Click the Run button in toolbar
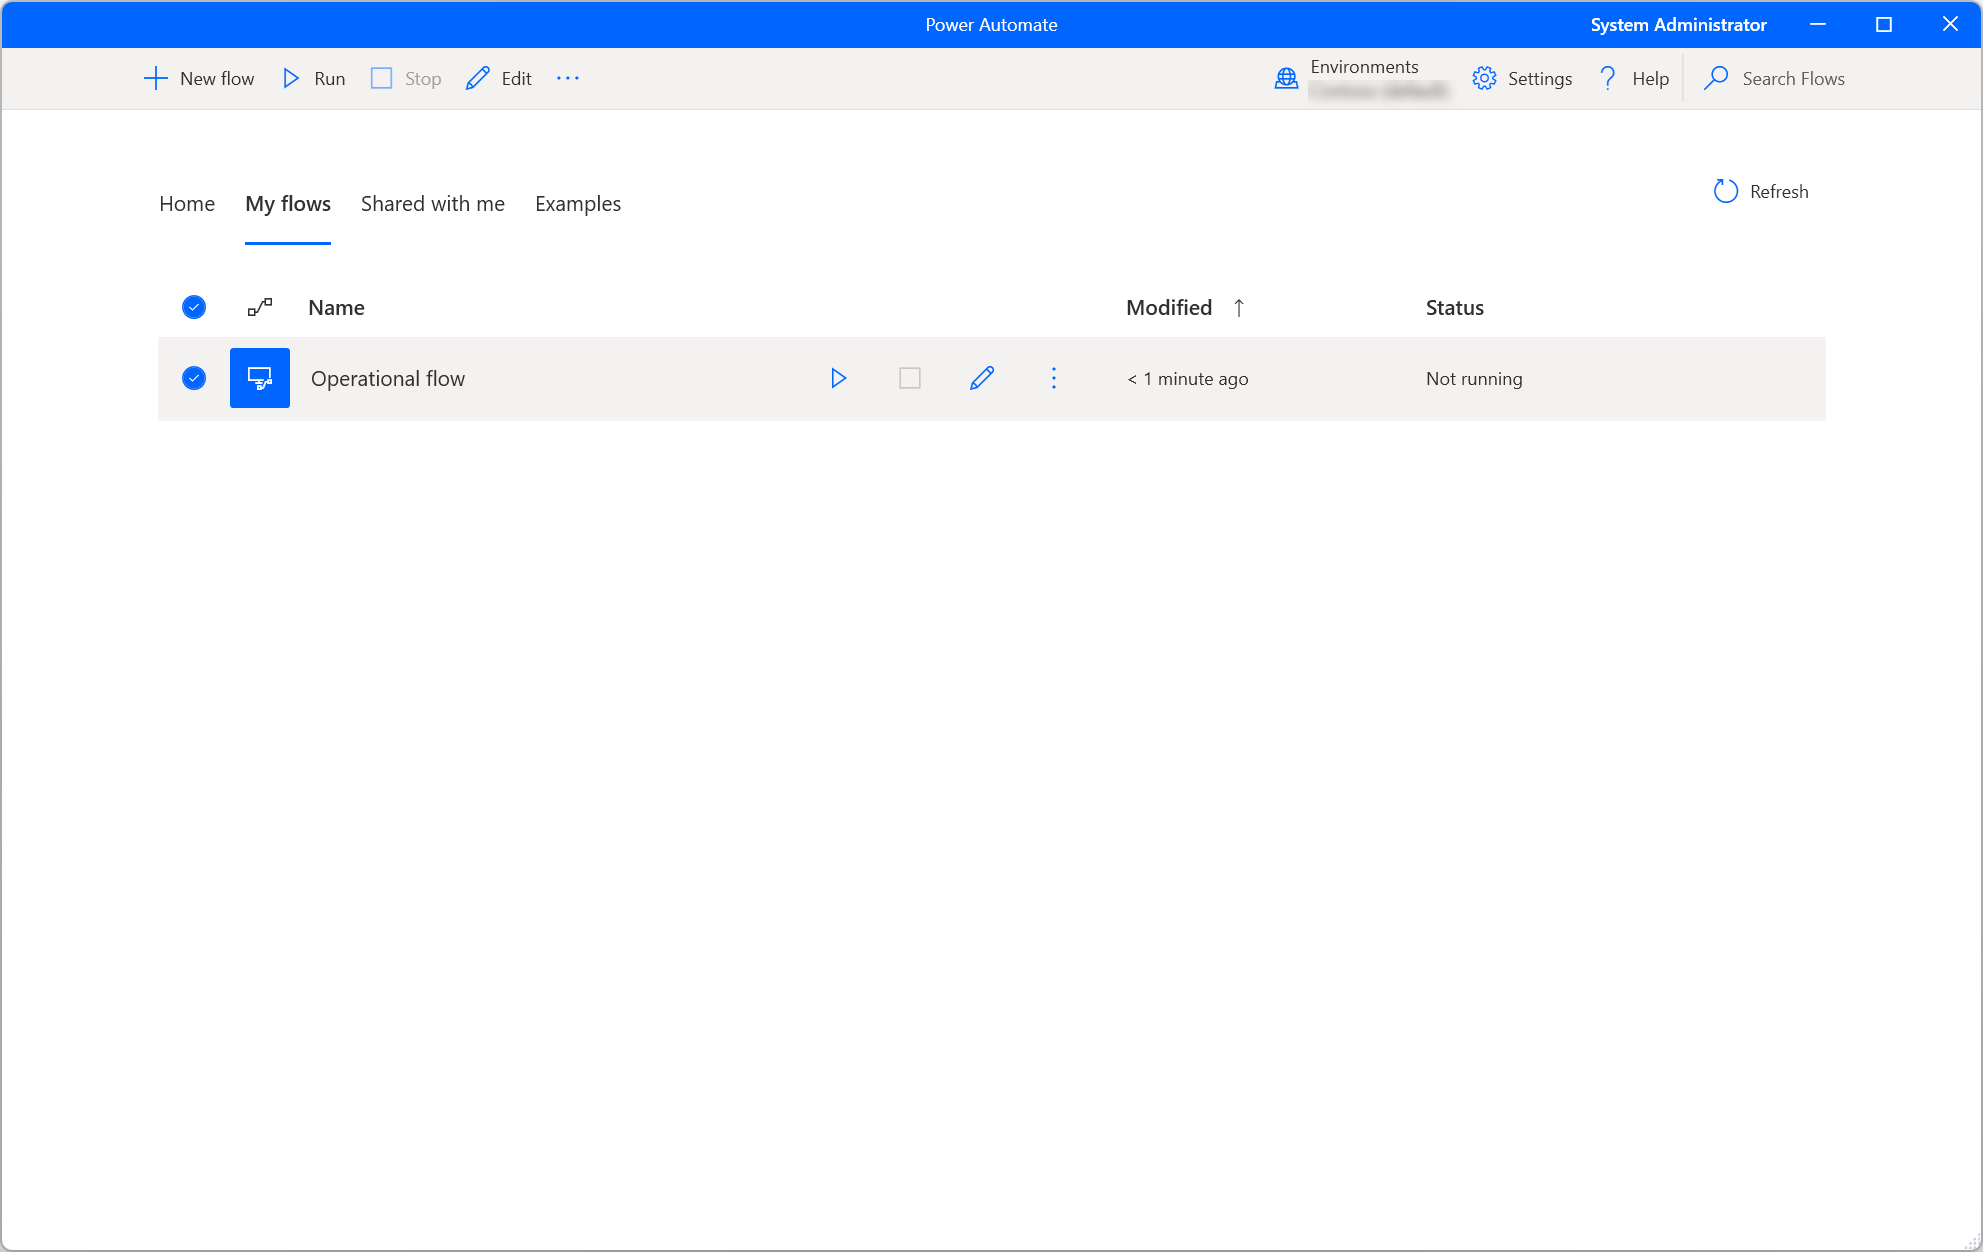 point(313,78)
